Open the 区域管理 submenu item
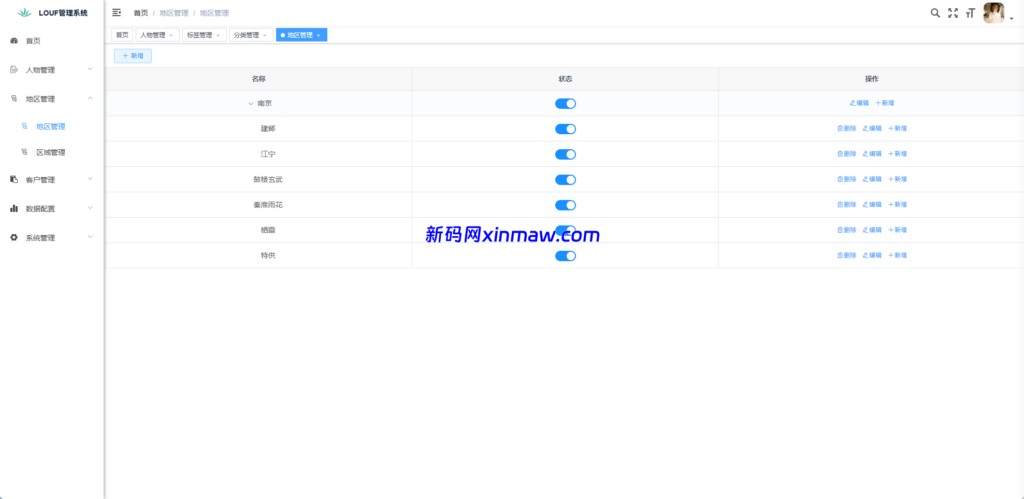 (x=52, y=153)
